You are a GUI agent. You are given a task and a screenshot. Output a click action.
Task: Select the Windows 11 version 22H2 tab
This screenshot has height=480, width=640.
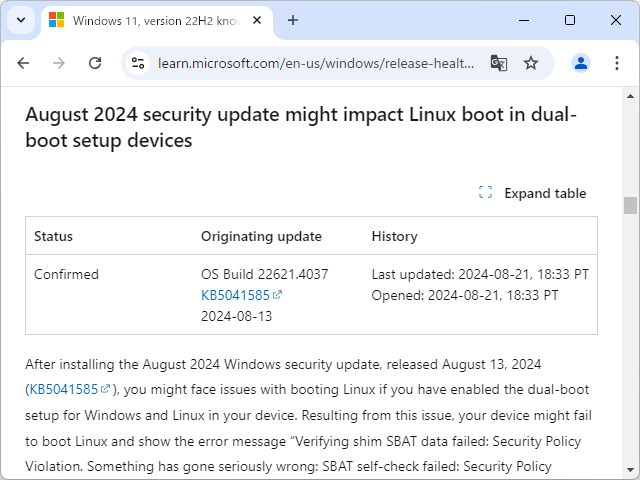(150, 20)
